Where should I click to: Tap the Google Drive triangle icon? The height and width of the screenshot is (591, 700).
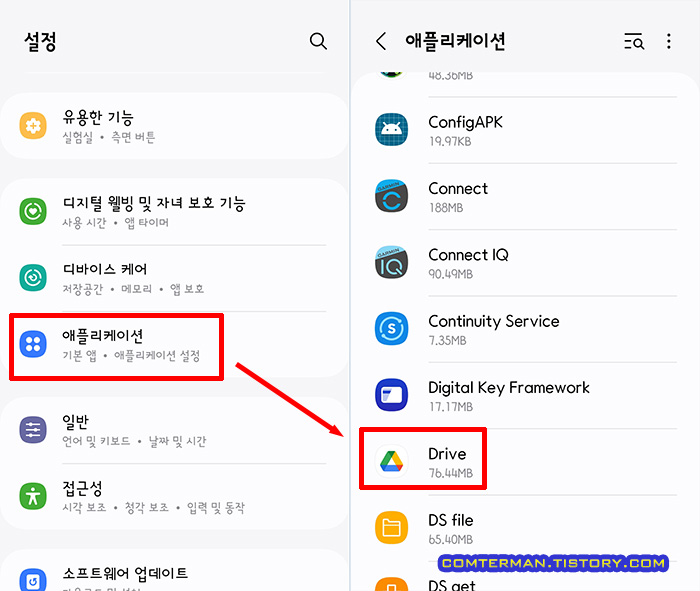pyautogui.click(x=392, y=462)
